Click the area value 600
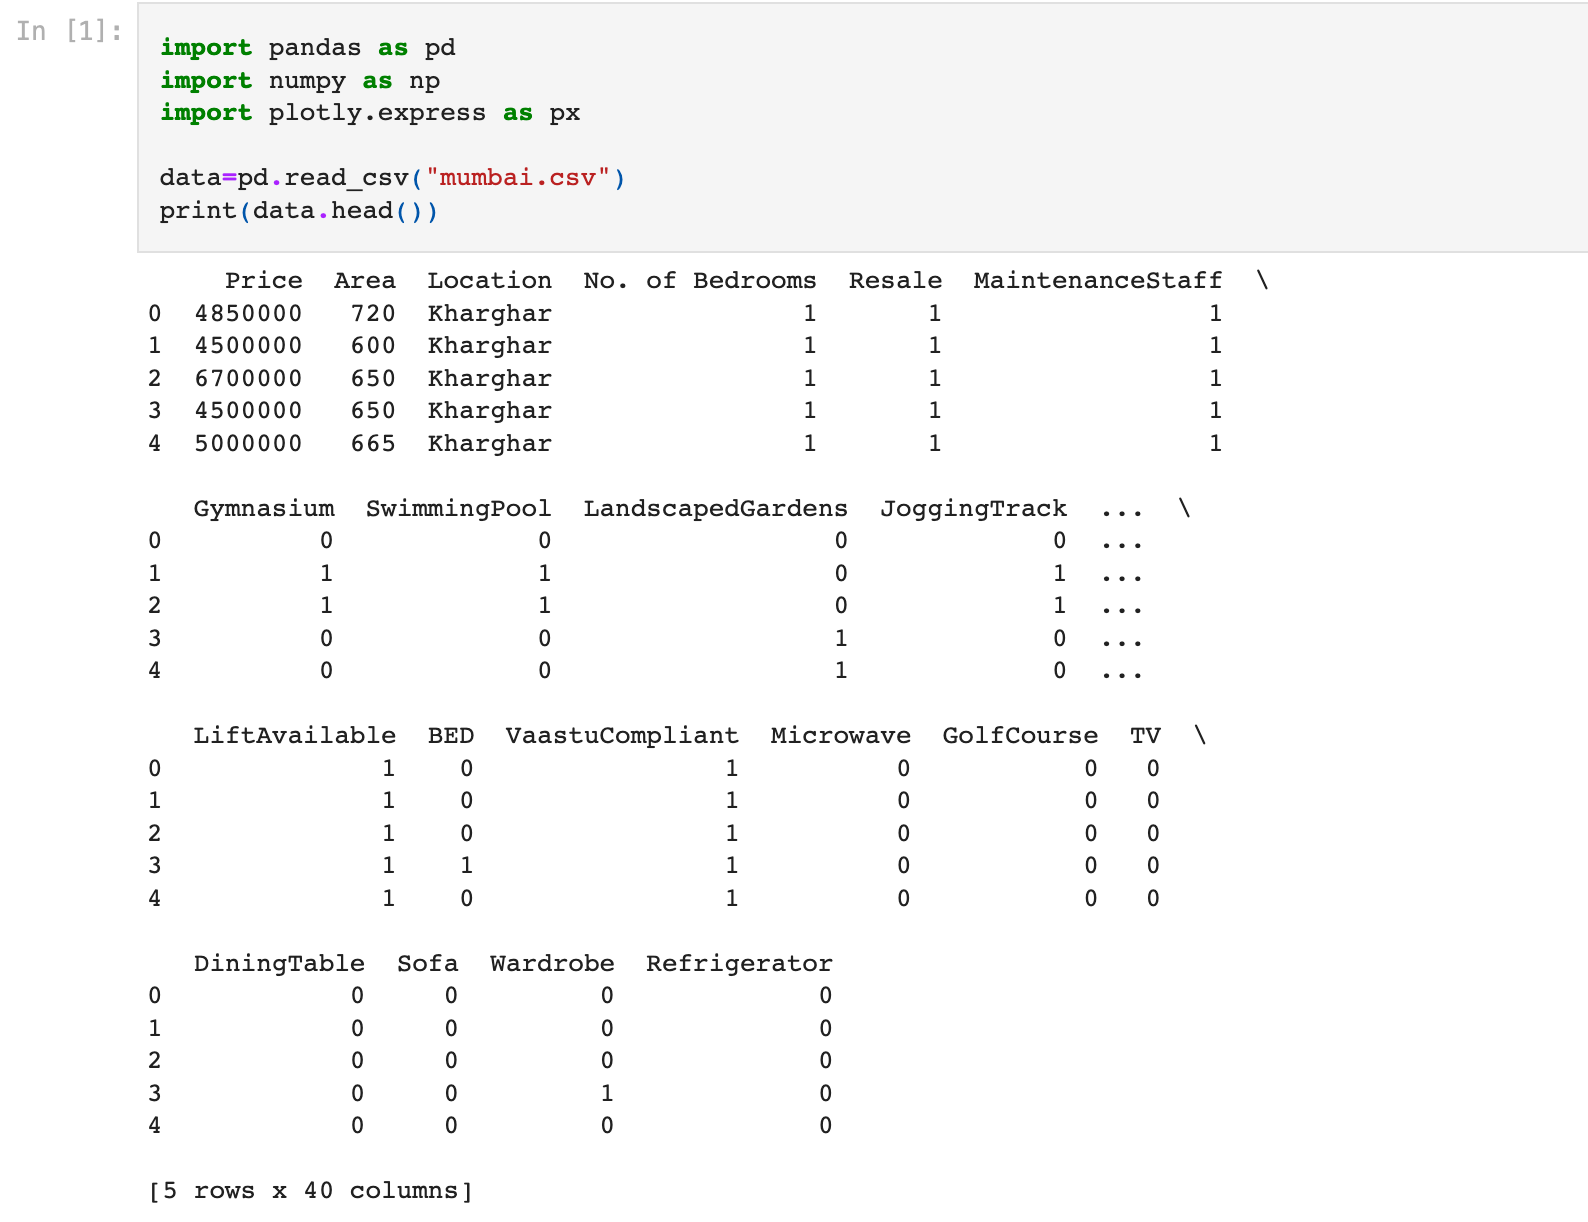The height and width of the screenshot is (1222, 1588). 373,346
